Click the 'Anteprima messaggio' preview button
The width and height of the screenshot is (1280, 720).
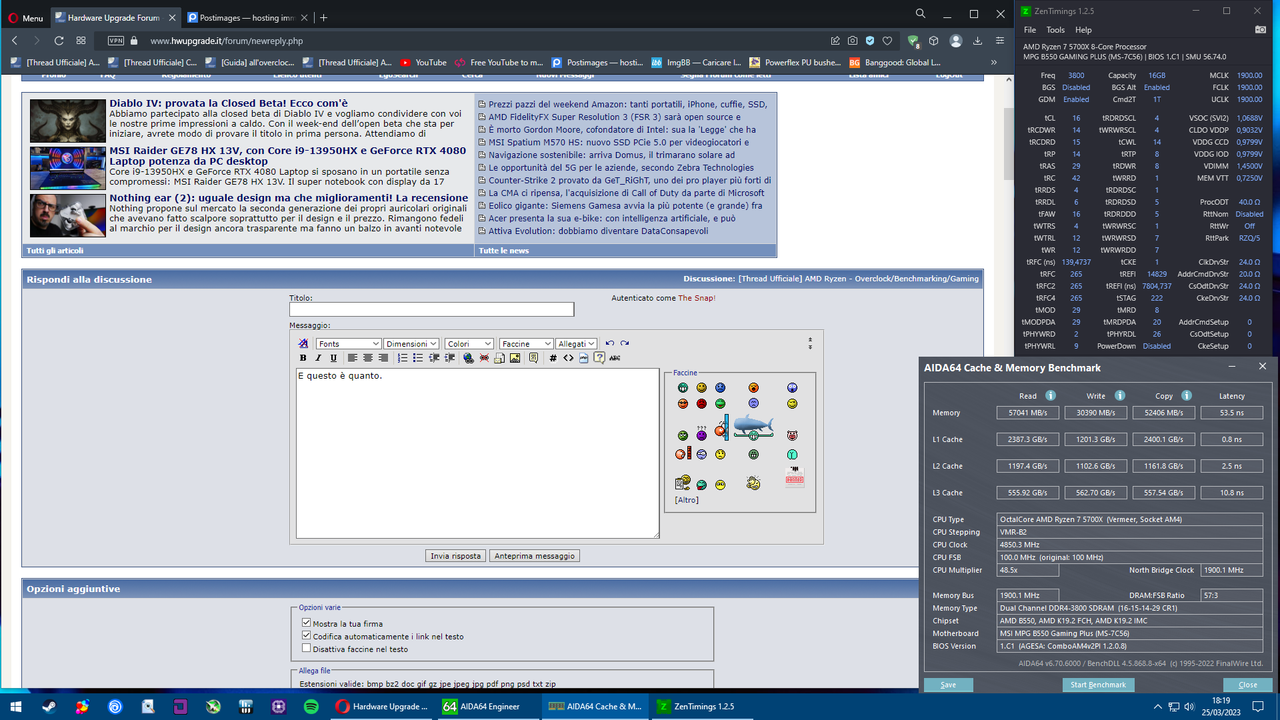(534, 556)
